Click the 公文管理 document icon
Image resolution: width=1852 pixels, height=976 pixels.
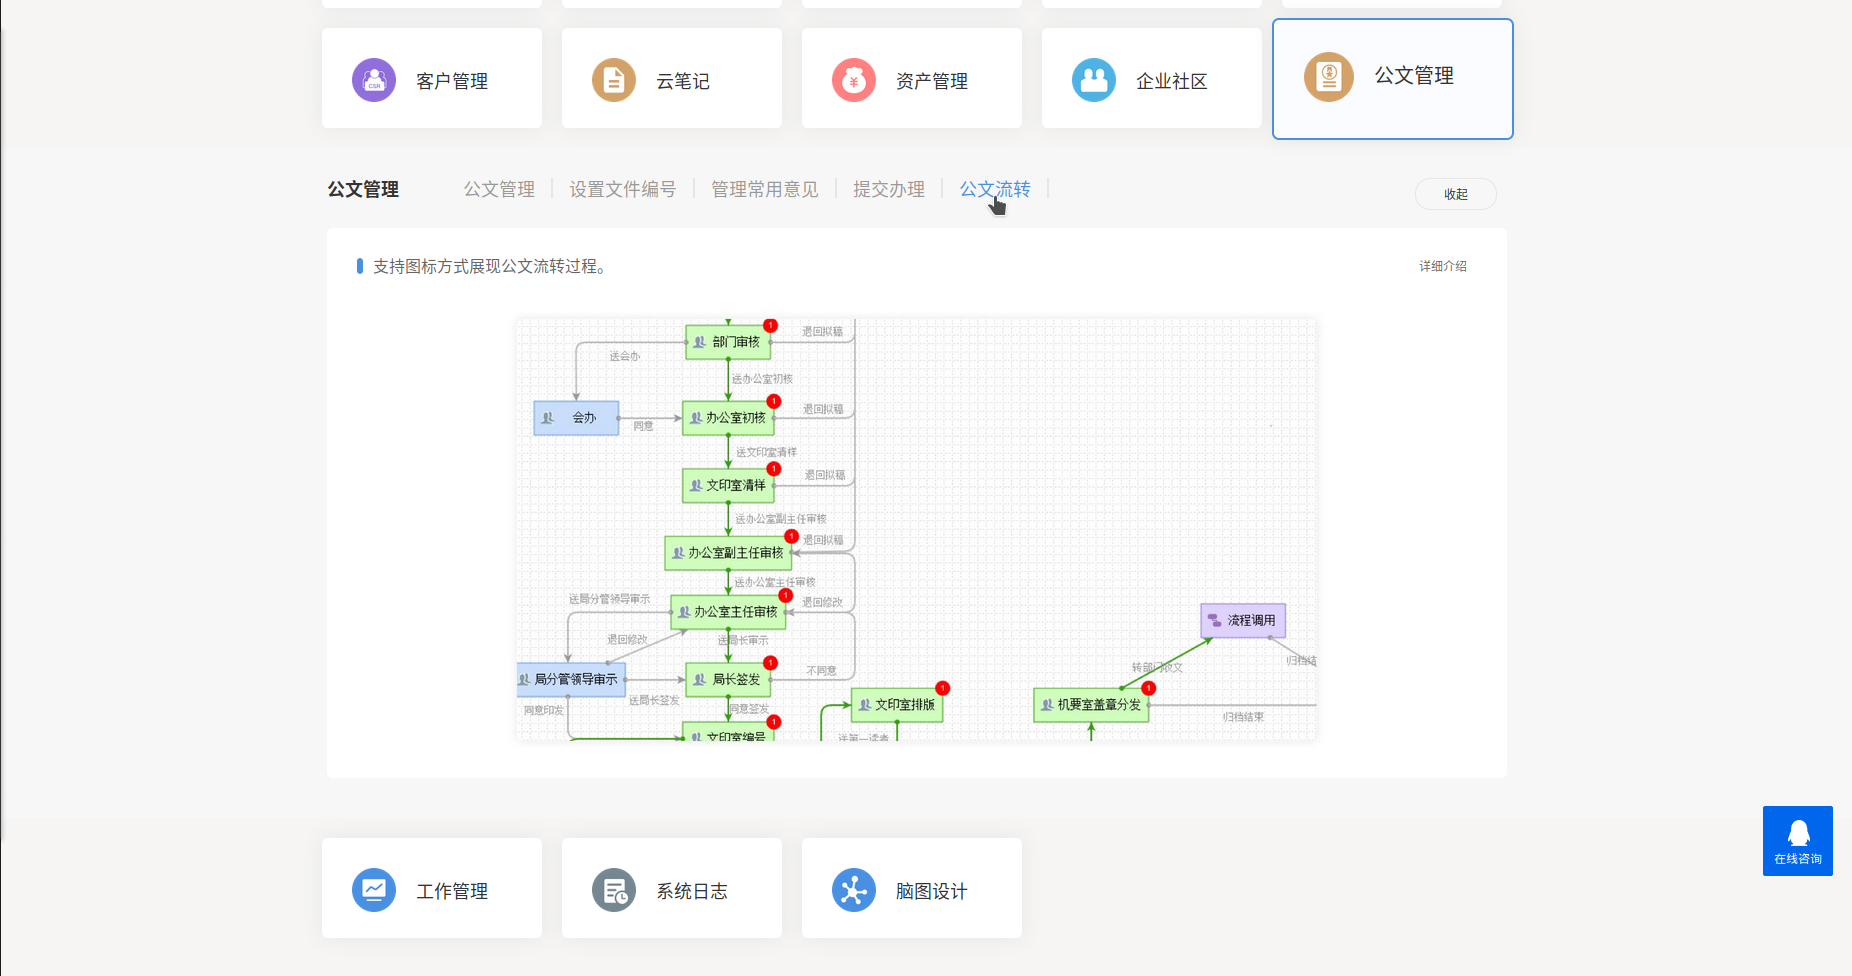pyautogui.click(x=1328, y=77)
